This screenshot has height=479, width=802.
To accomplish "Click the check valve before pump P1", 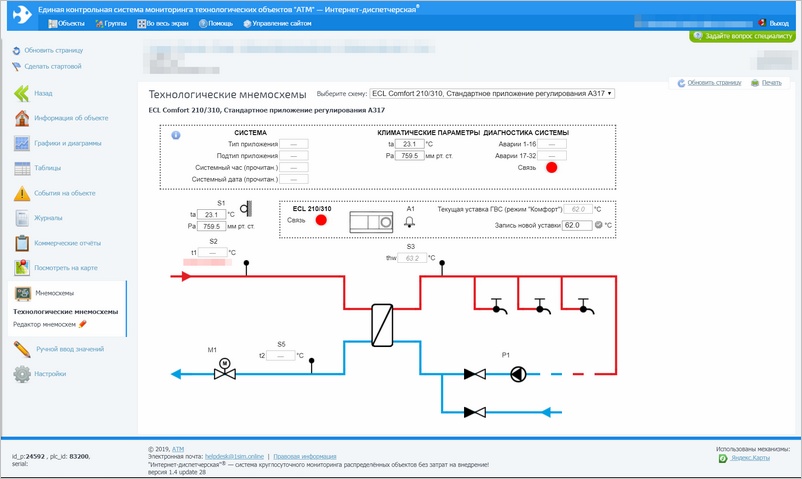I will coord(475,375).
